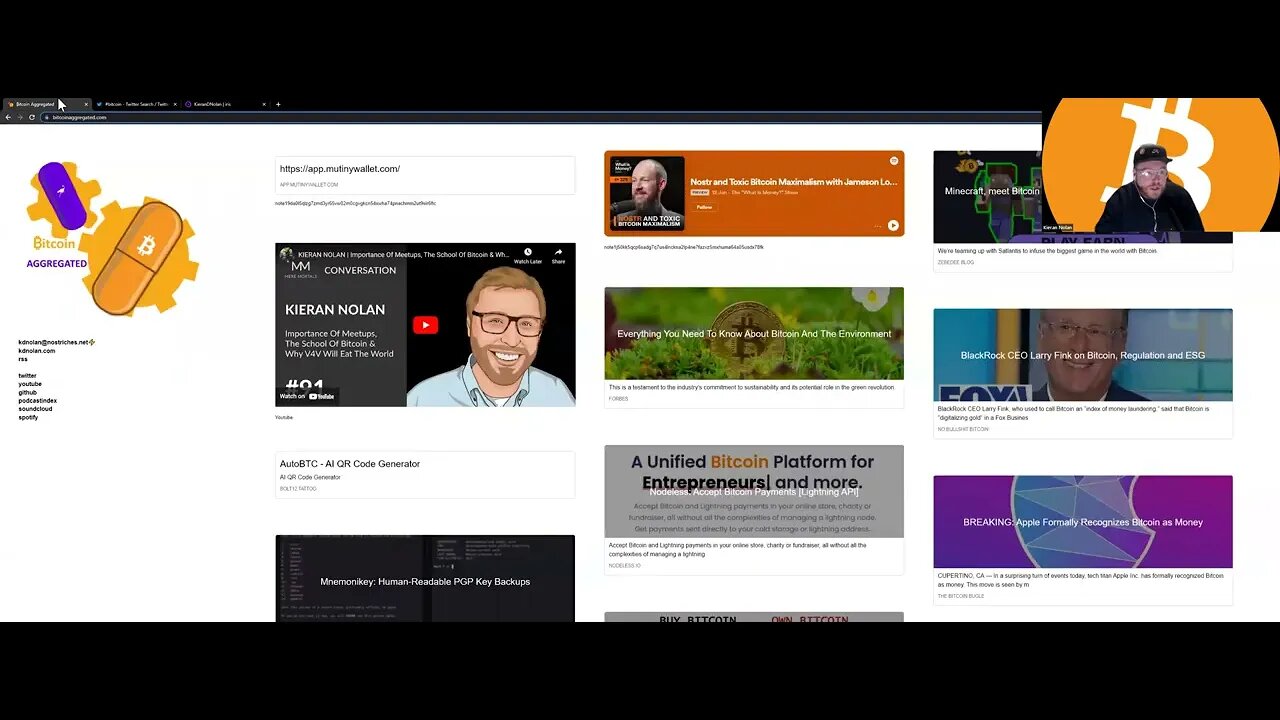The height and width of the screenshot is (720, 1280).
Task: Open a new browser tab with plus icon
Action: [x=278, y=104]
